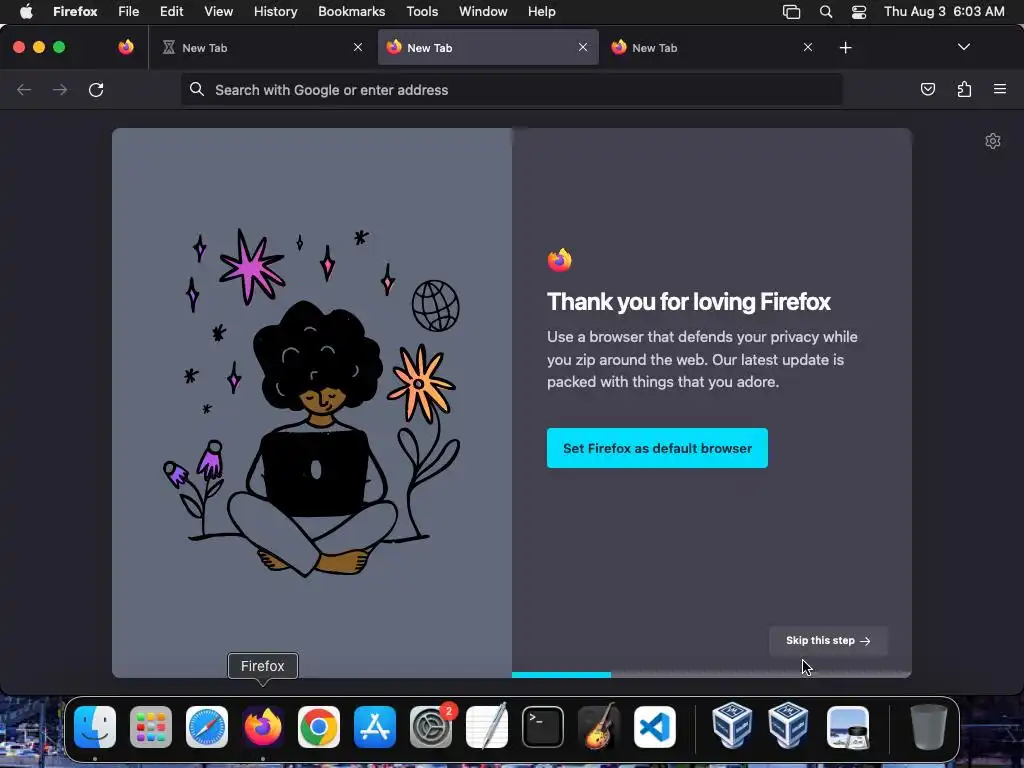Close the last New Tab
The width and height of the screenshot is (1024, 768).
(x=808, y=47)
